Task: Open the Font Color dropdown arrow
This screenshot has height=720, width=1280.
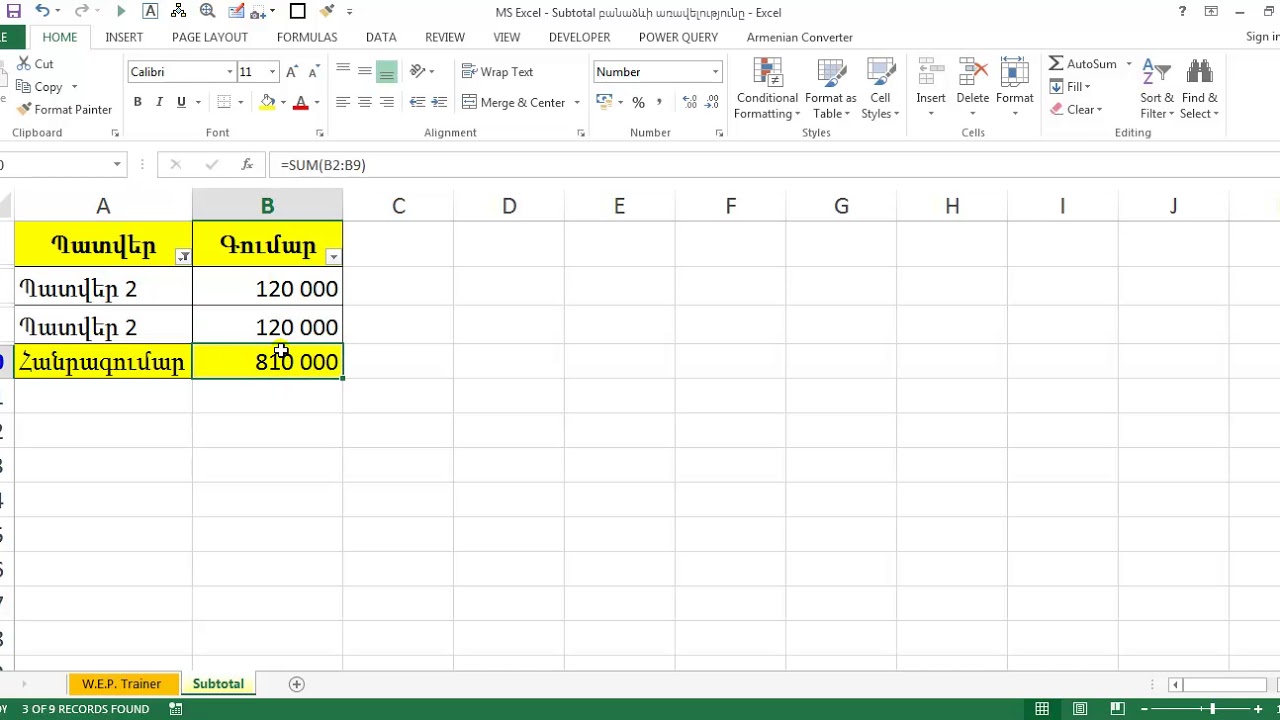Action: pyautogui.click(x=317, y=103)
